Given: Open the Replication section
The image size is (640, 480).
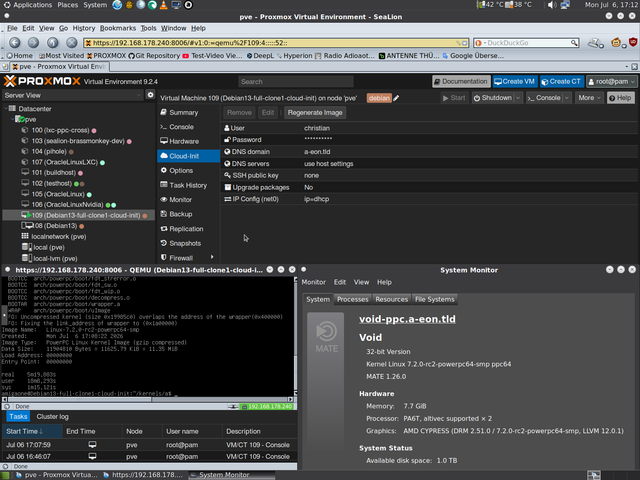Looking at the screenshot, I should (188, 229).
